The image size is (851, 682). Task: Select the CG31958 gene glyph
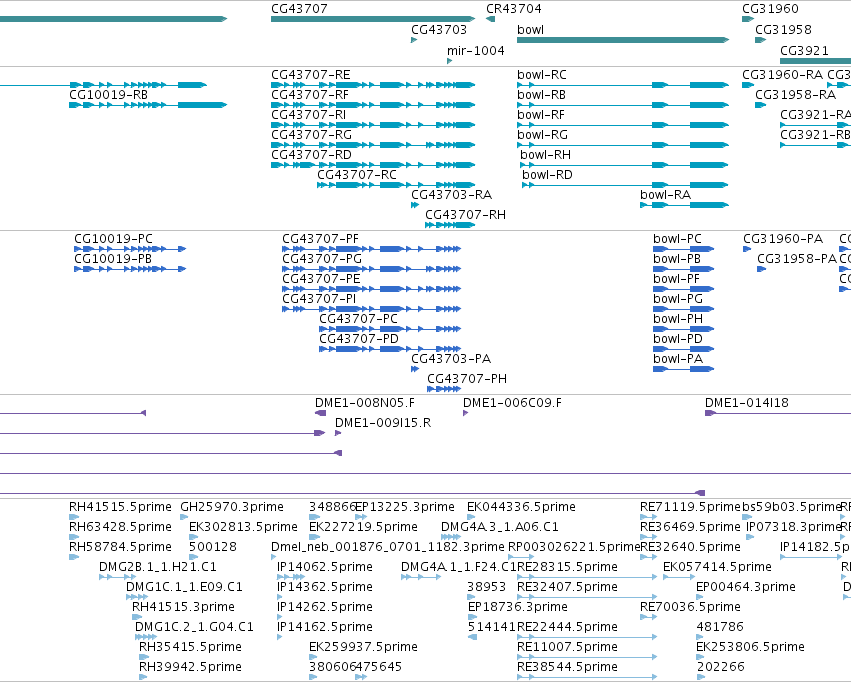click(760, 40)
